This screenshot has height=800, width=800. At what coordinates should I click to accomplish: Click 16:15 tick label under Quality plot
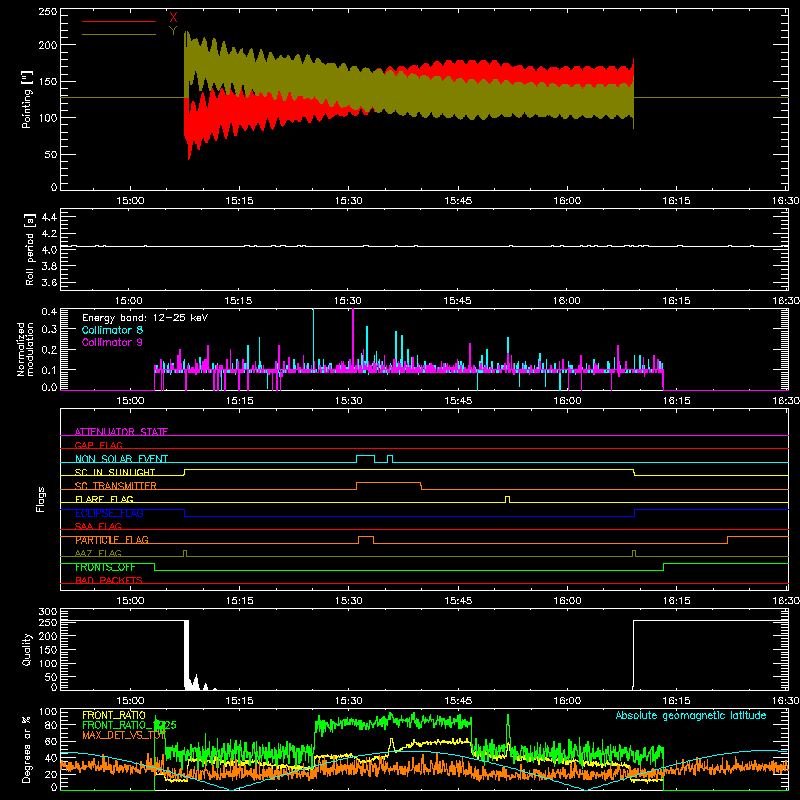pyautogui.click(x=676, y=701)
